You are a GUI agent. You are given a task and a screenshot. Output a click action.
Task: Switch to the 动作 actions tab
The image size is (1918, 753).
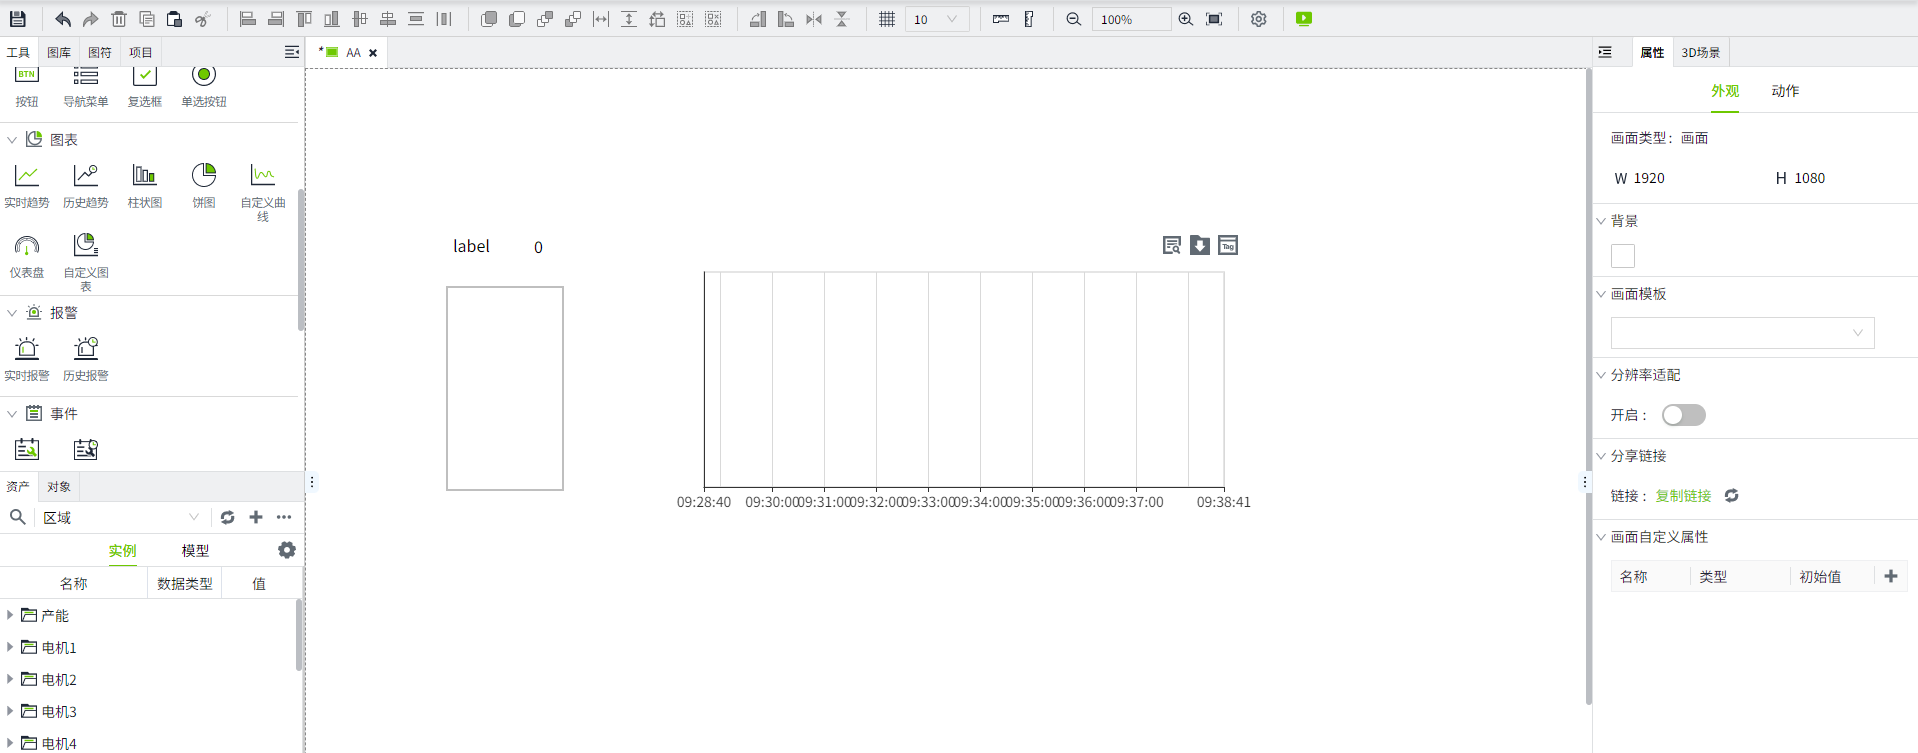coord(1784,91)
